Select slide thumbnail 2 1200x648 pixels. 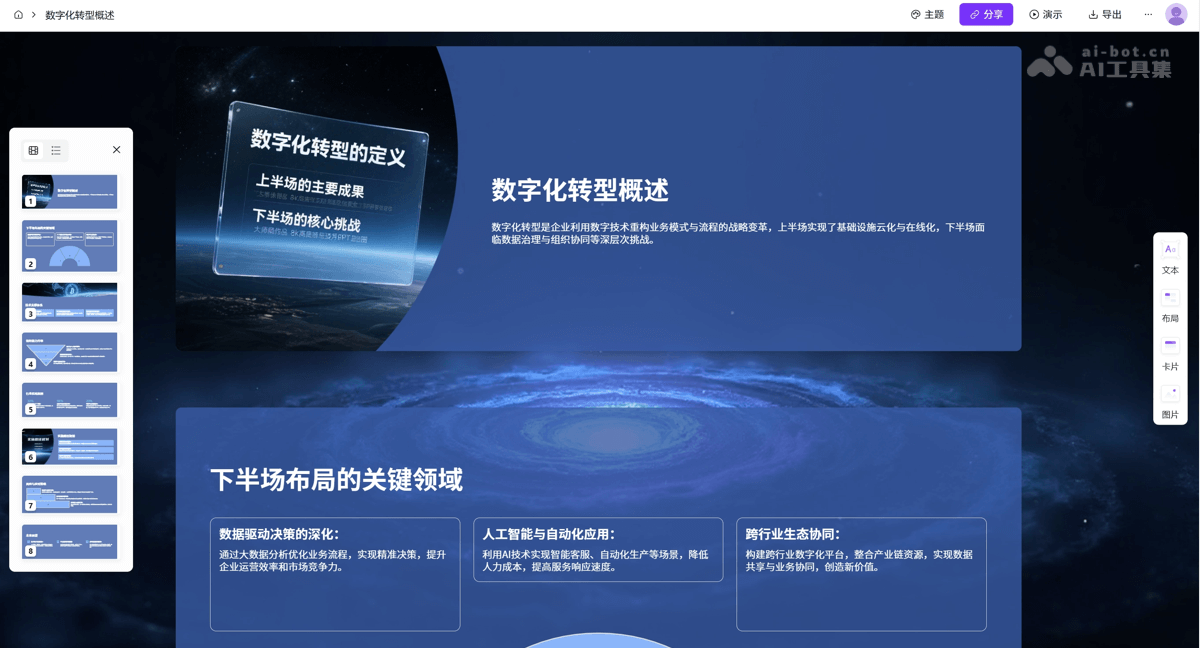[70, 246]
